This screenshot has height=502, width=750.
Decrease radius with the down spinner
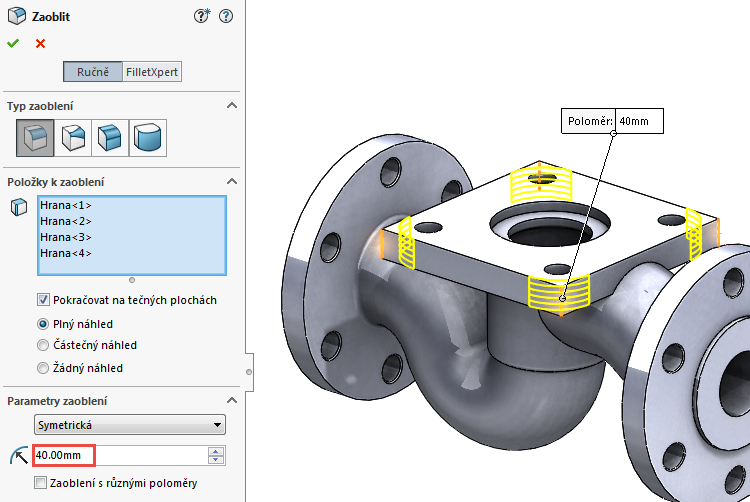pyautogui.click(x=216, y=460)
